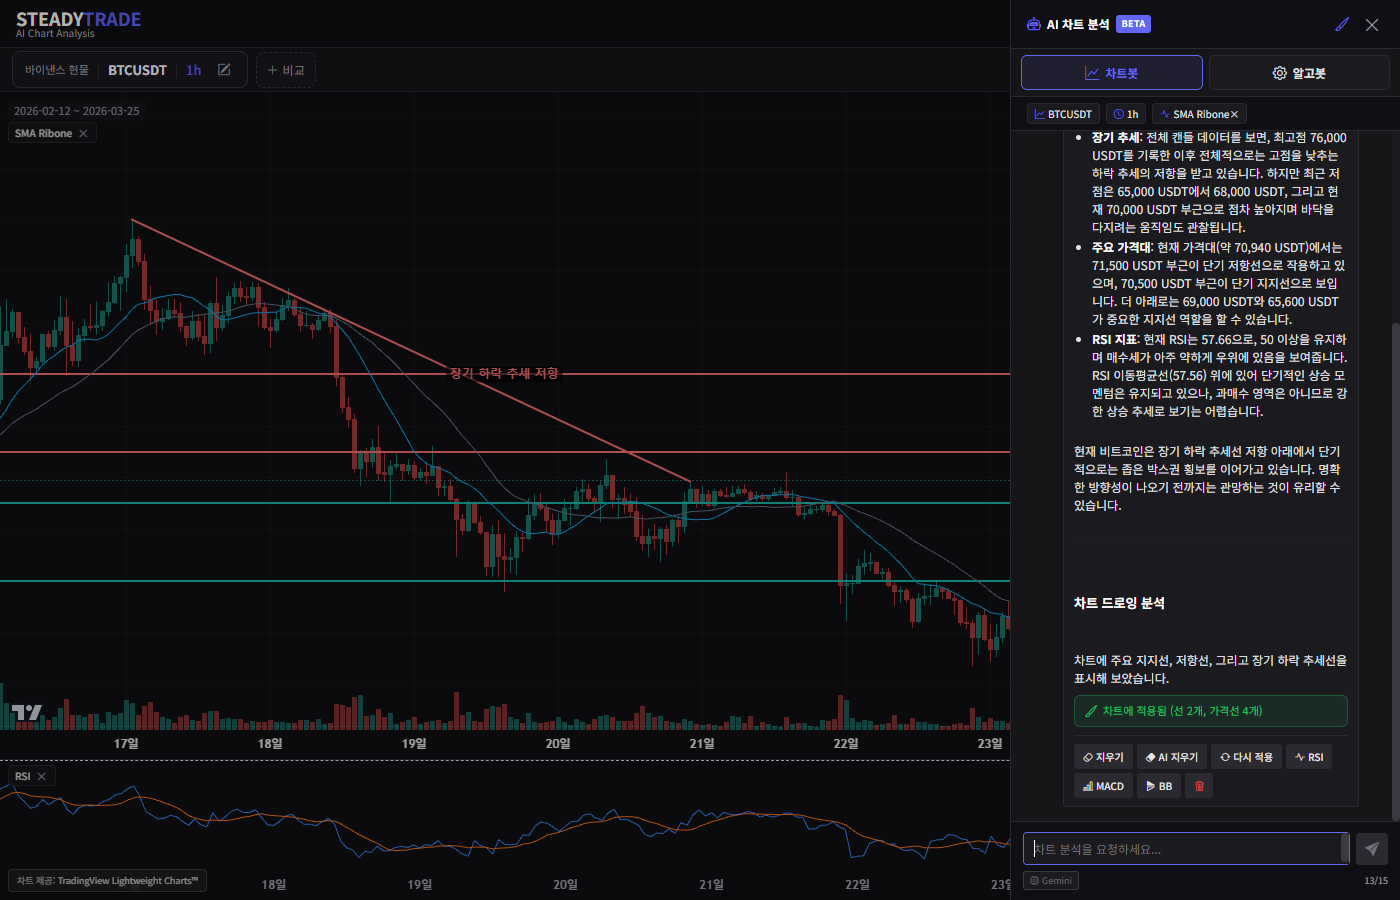Image resolution: width=1400 pixels, height=900 pixels.
Task: Click the 20일 date label on the price chart axis
Action: pos(558,743)
